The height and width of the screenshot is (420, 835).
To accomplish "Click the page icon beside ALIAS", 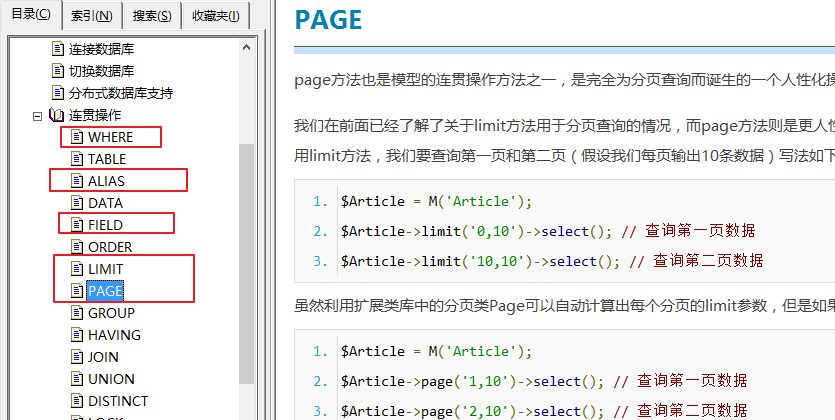I will 77,181.
